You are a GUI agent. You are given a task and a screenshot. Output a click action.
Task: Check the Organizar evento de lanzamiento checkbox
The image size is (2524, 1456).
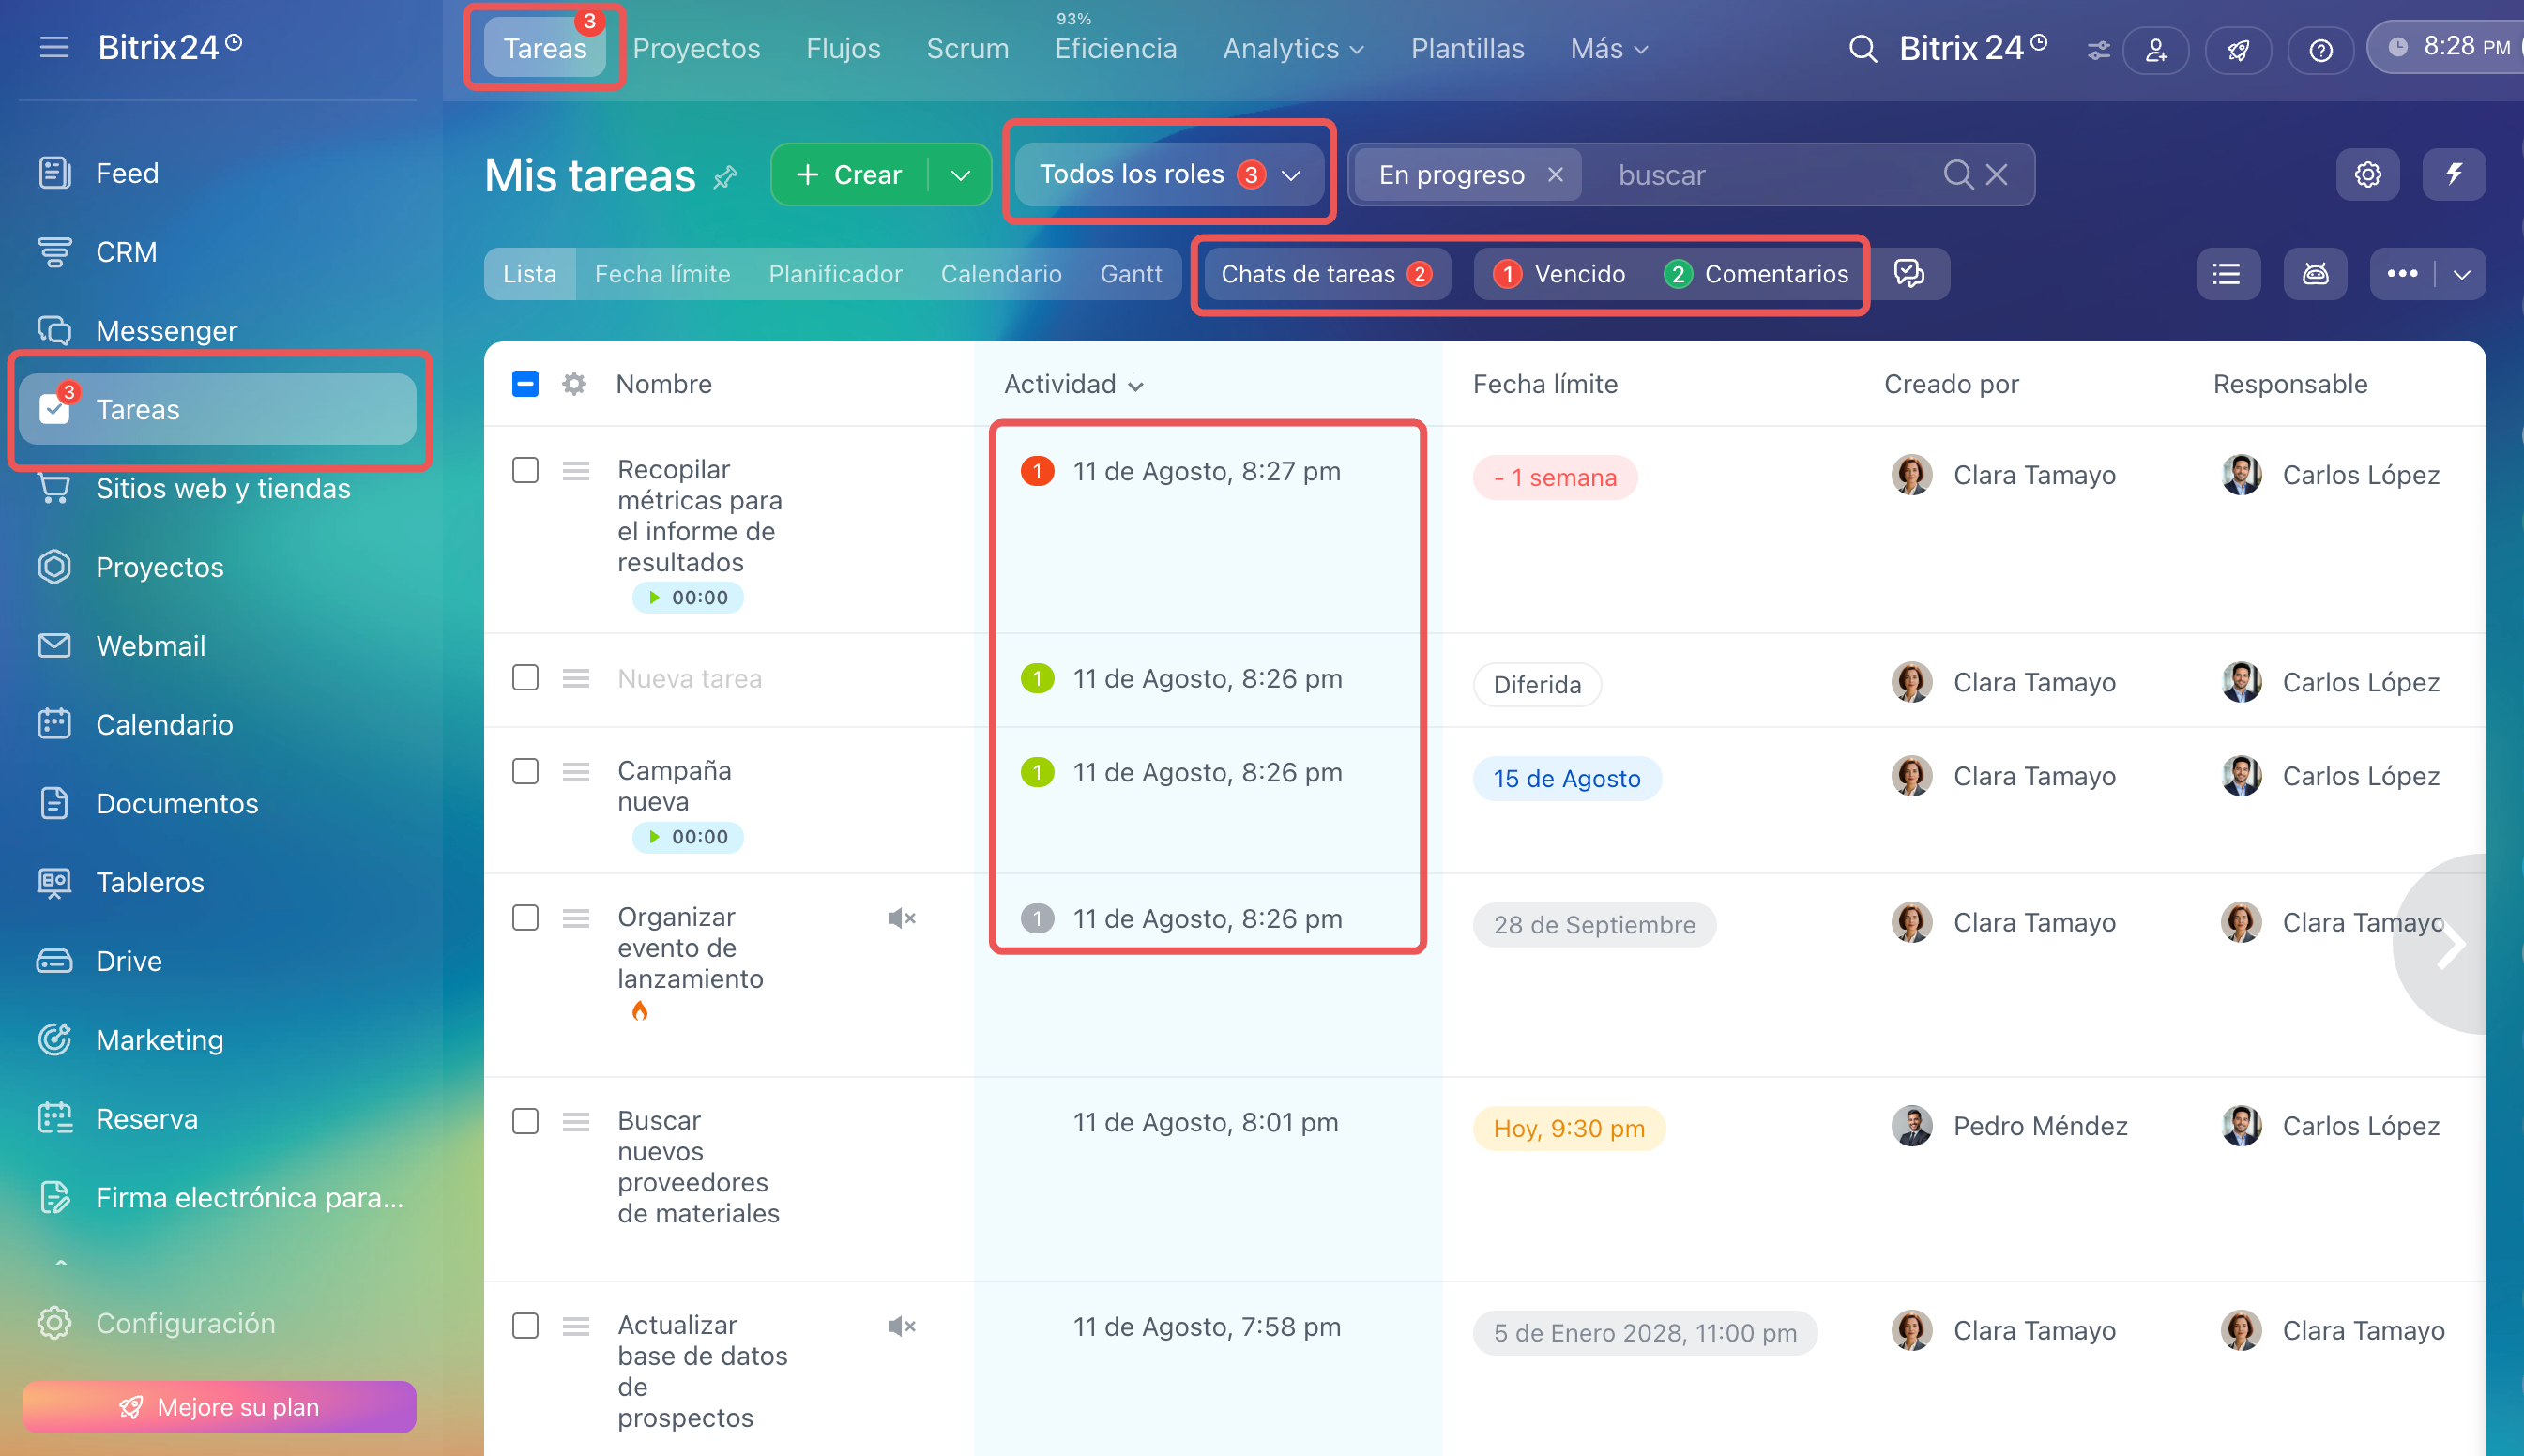pyautogui.click(x=525, y=918)
